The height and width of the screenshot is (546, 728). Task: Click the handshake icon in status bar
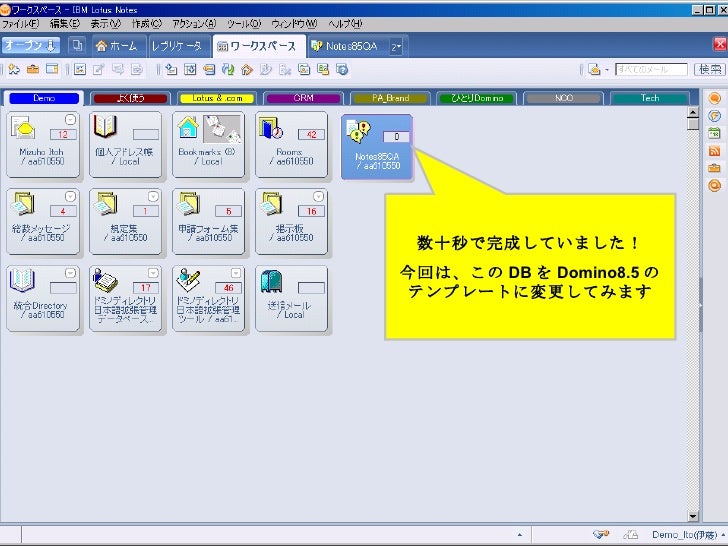click(601, 534)
